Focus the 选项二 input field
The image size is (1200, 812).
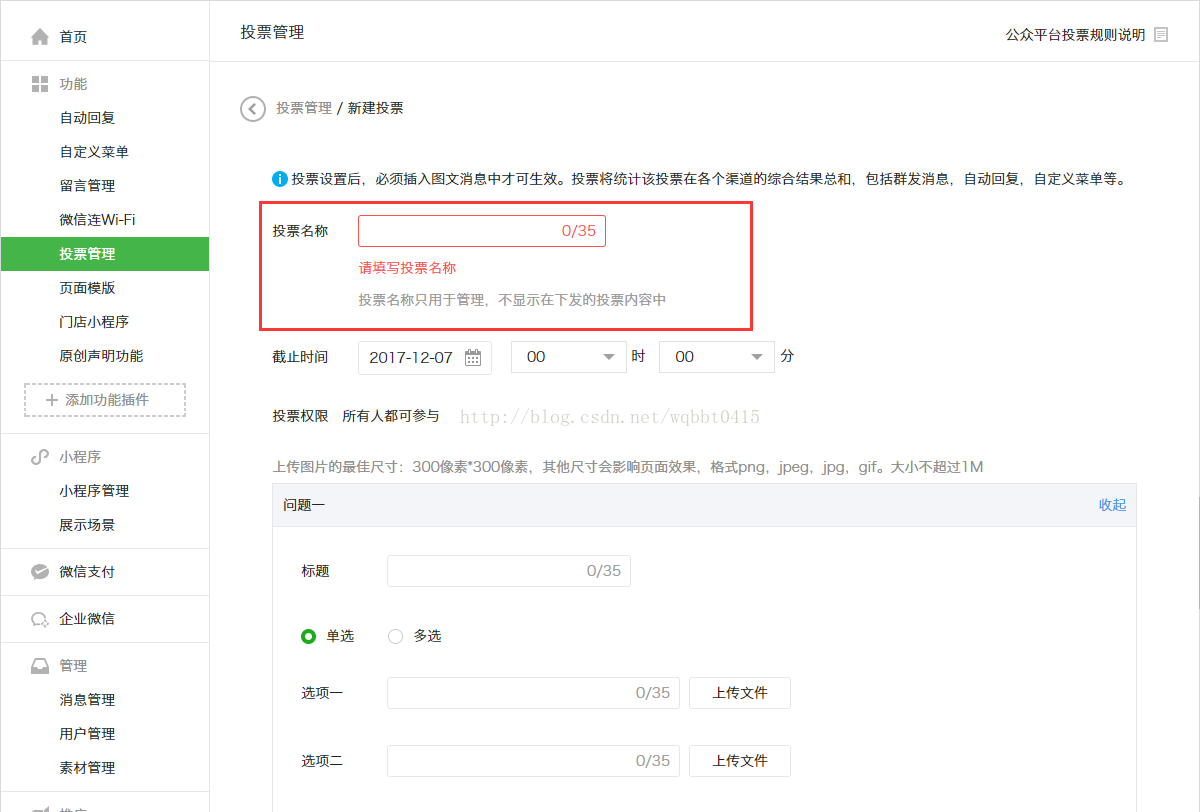click(533, 761)
